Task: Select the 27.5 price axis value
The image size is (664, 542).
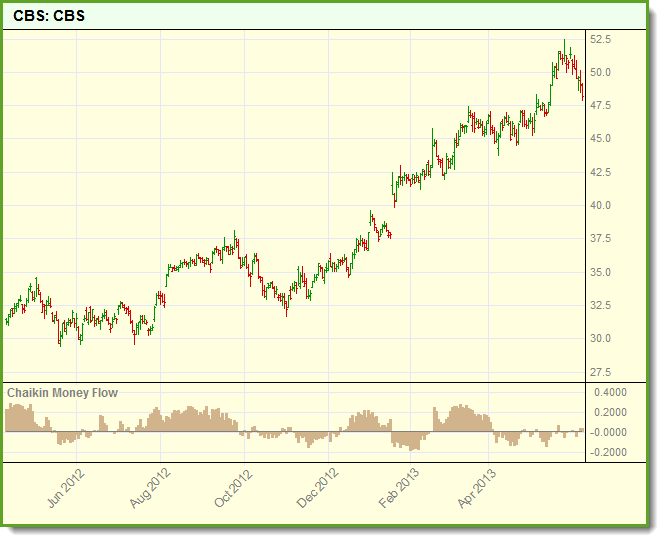Action: [601, 372]
